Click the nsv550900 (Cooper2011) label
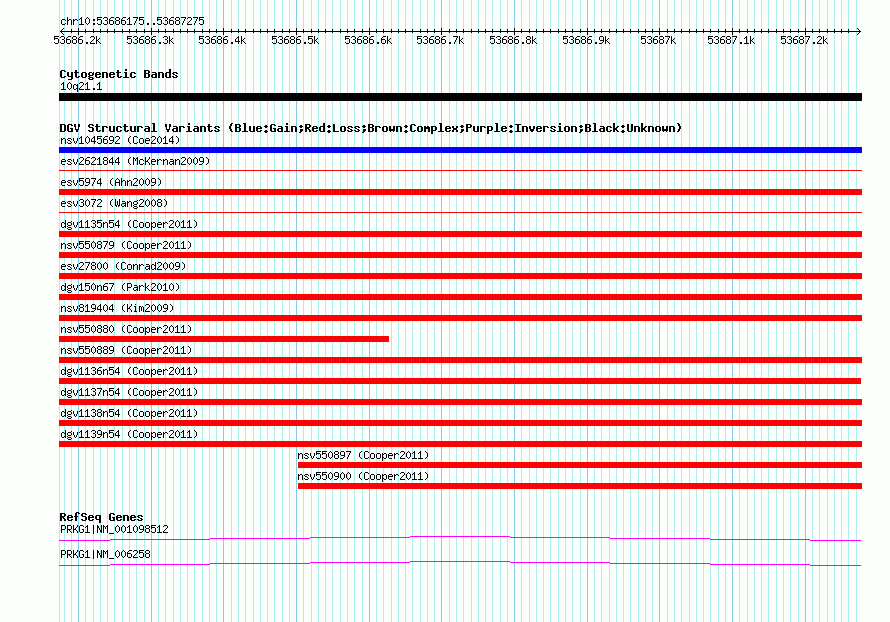The image size is (890, 622). [x=363, y=476]
